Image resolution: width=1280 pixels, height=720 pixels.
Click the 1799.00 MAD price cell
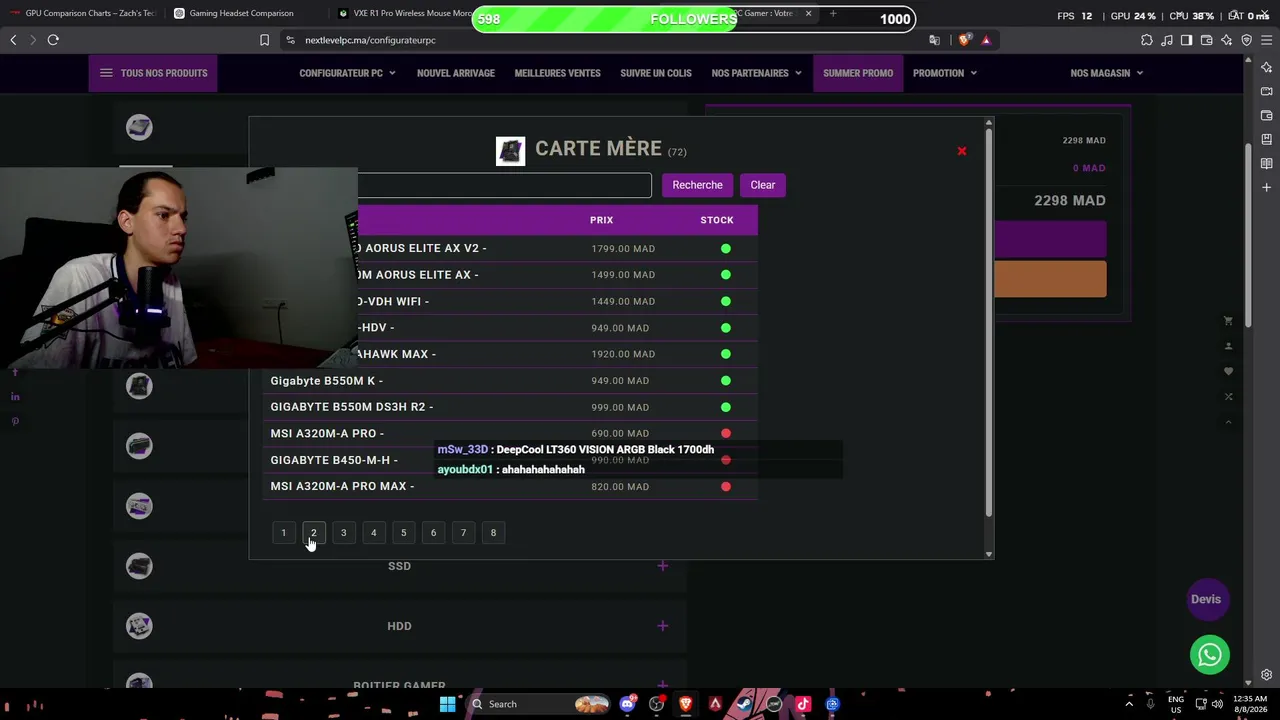[x=623, y=248]
